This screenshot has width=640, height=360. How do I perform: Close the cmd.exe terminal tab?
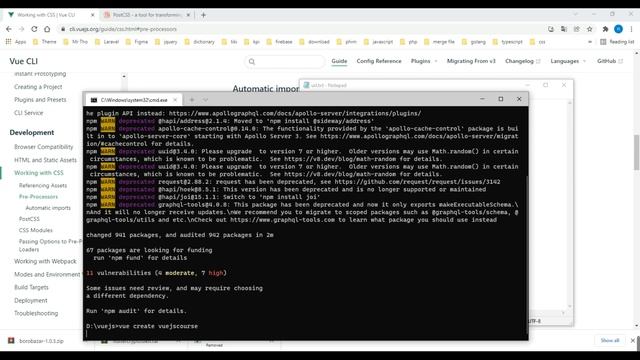175,100
